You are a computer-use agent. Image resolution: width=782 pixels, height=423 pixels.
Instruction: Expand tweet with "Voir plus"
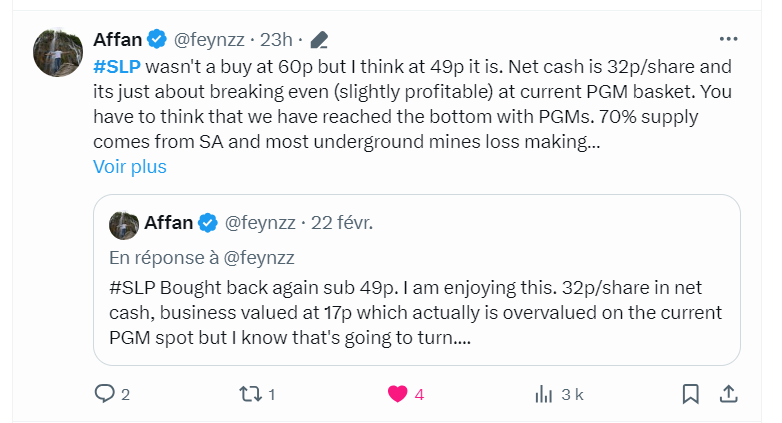[130, 167]
